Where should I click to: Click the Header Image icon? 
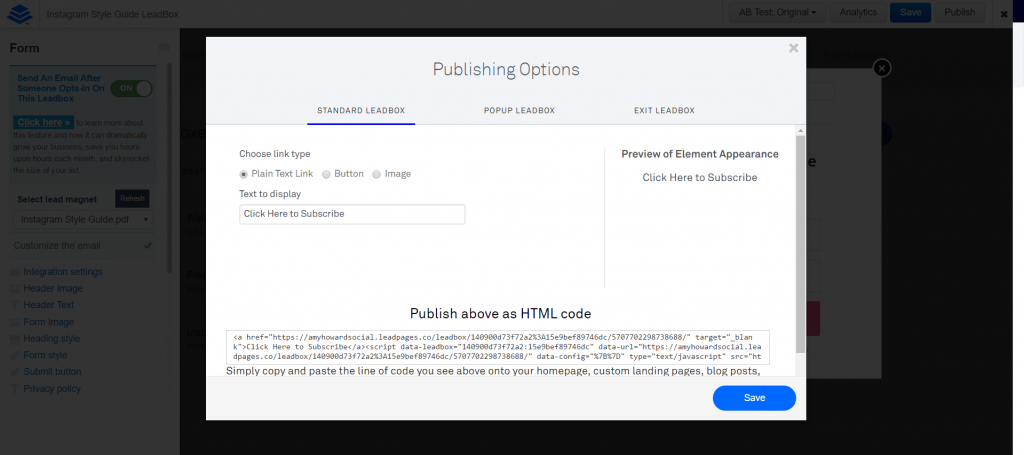coord(15,289)
